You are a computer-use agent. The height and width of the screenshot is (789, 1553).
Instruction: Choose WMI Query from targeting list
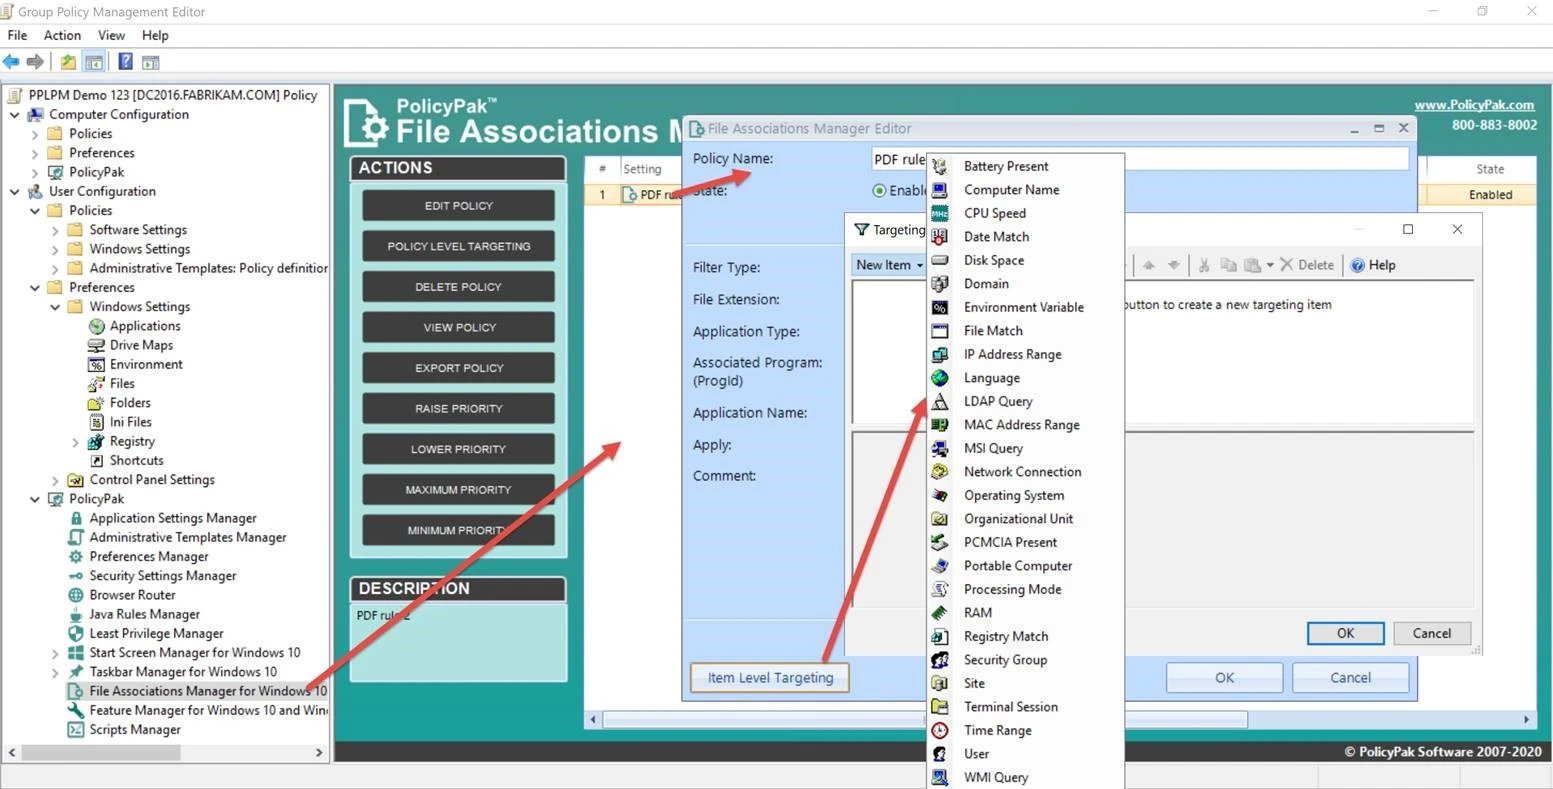tap(995, 778)
